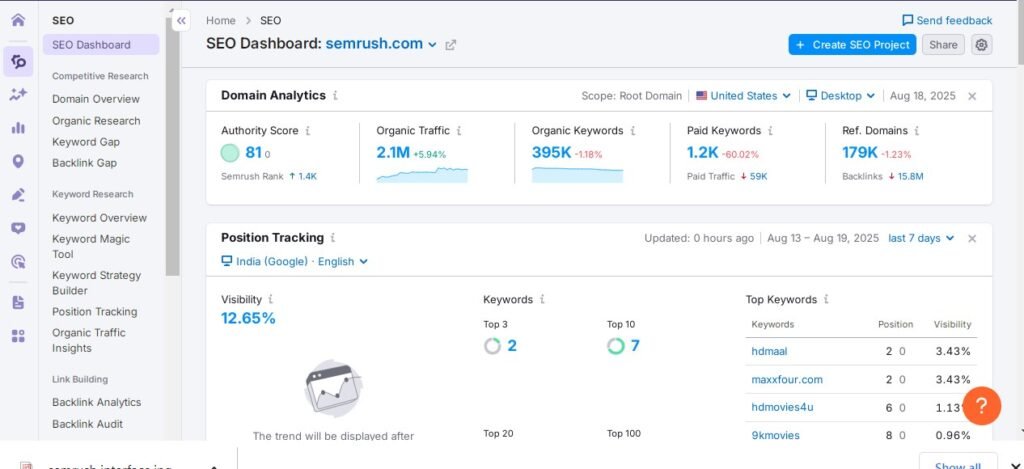
Task: Open the maxxfour.com keyword link
Action: point(787,380)
